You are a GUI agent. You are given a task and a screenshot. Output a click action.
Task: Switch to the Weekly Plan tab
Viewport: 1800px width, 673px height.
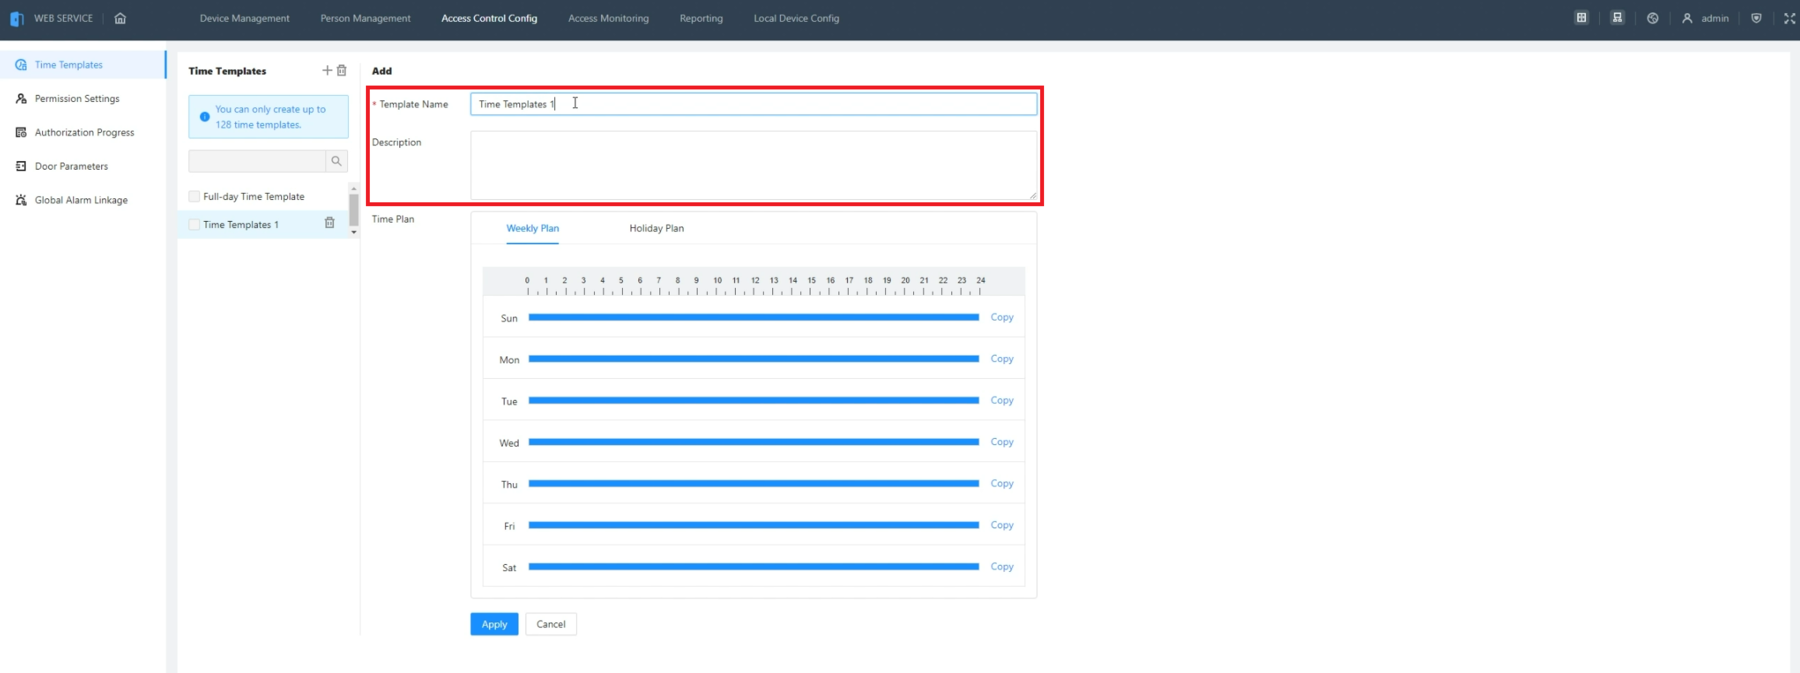(533, 228)
